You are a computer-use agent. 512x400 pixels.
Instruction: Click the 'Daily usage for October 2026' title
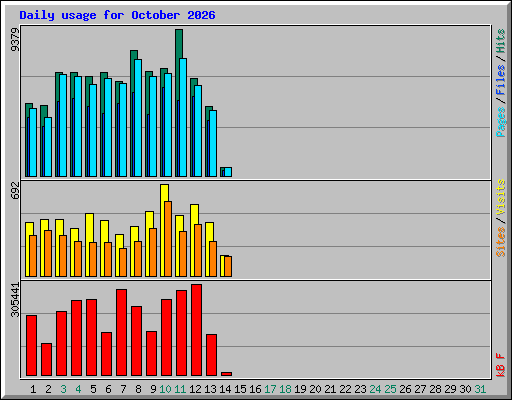click(x=117, y=15)
